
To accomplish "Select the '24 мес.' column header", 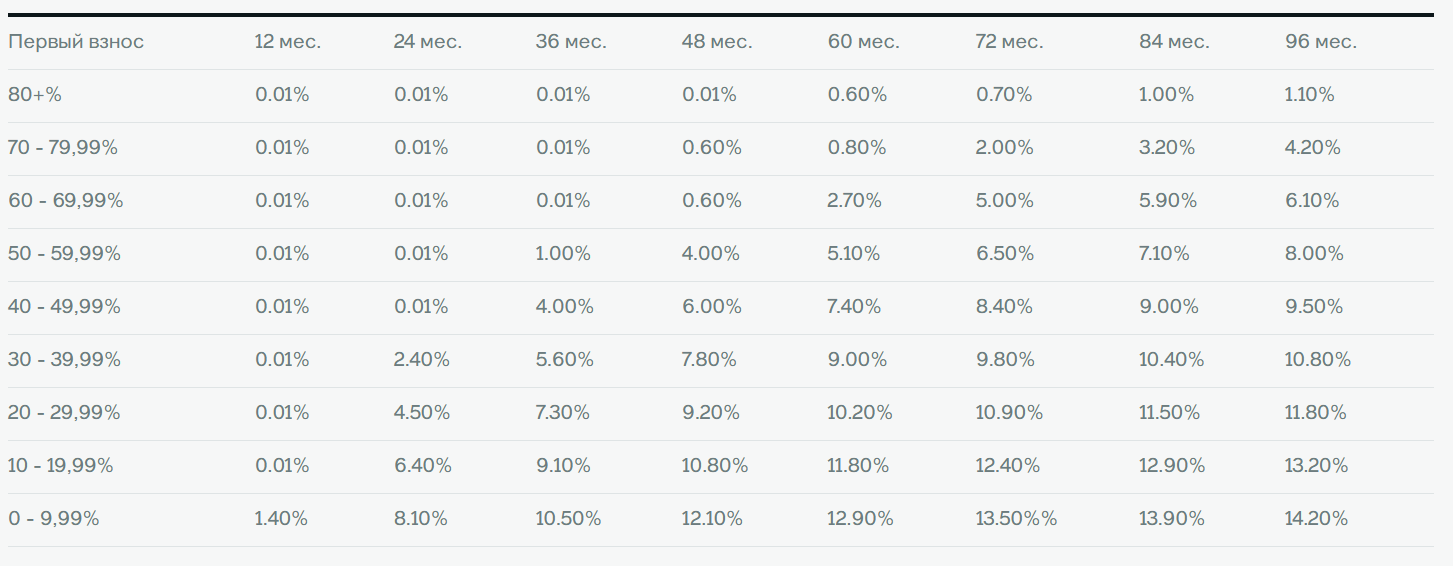I will pyautogui.click(x=428, y=42).
